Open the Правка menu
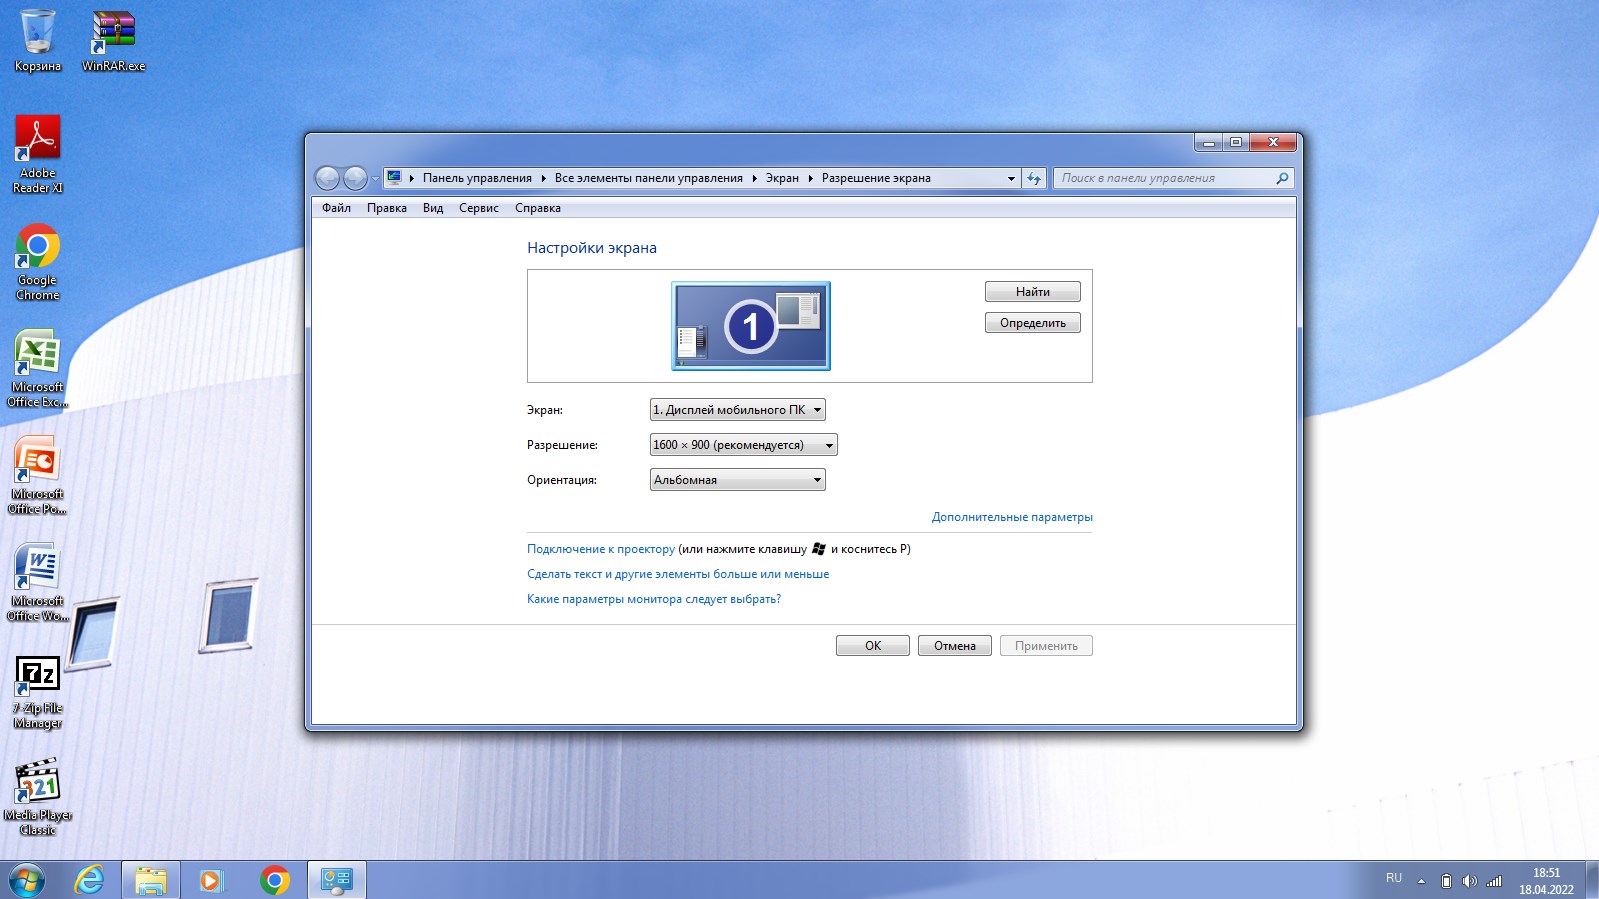The height and width of the screenshot is (899, 1599). 386,208
